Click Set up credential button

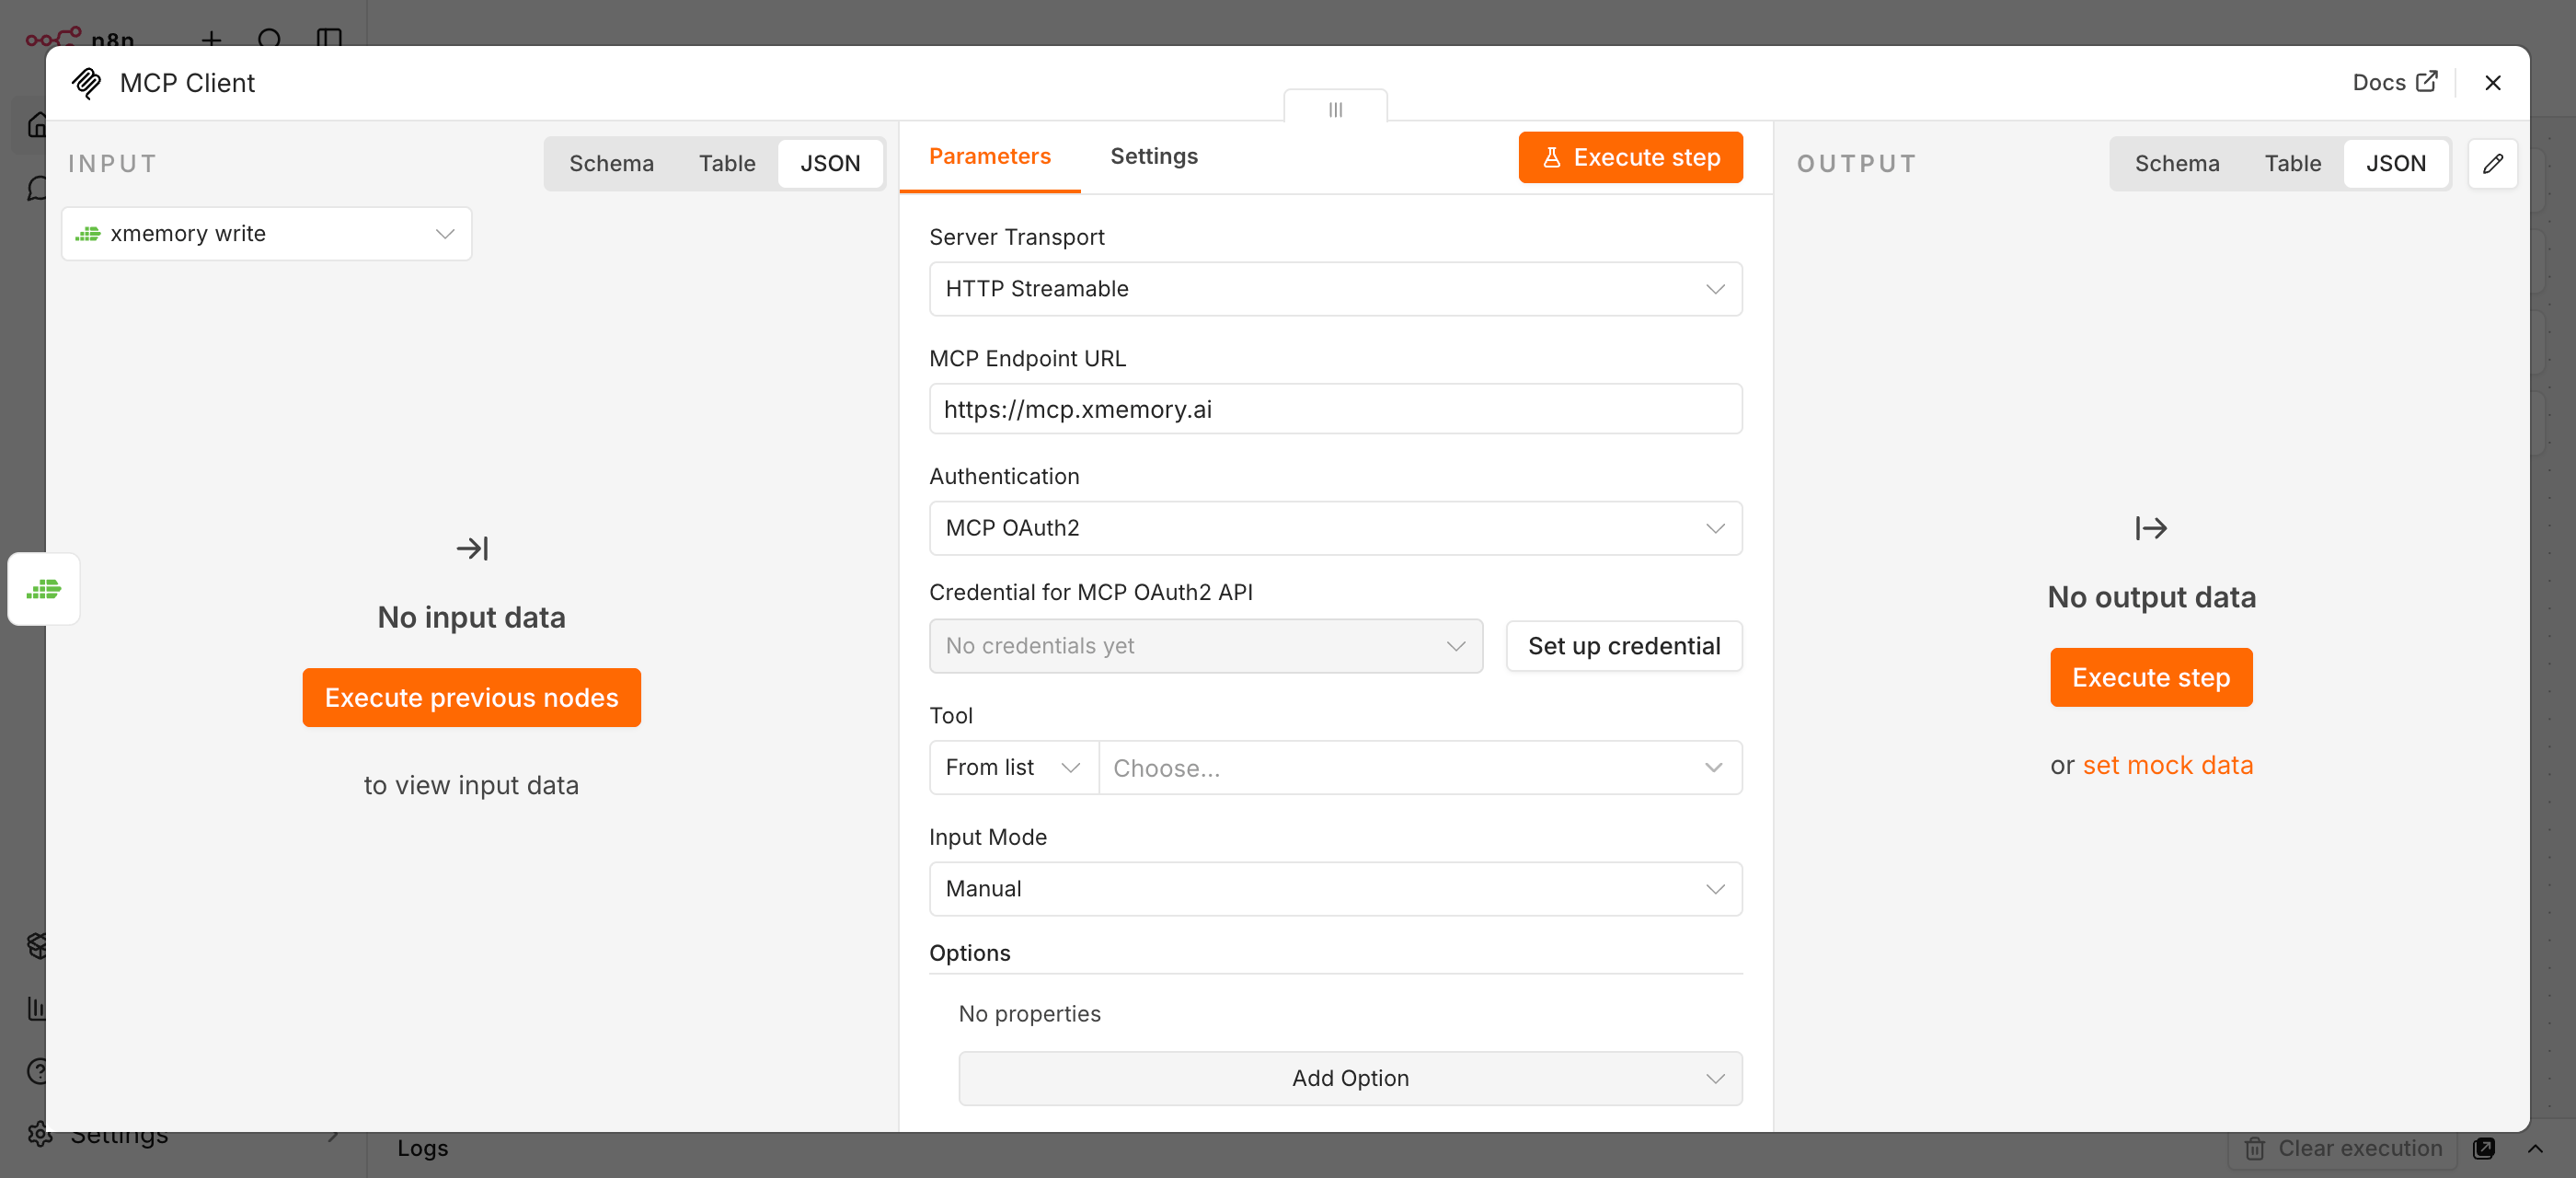(x=1623, y=645)
